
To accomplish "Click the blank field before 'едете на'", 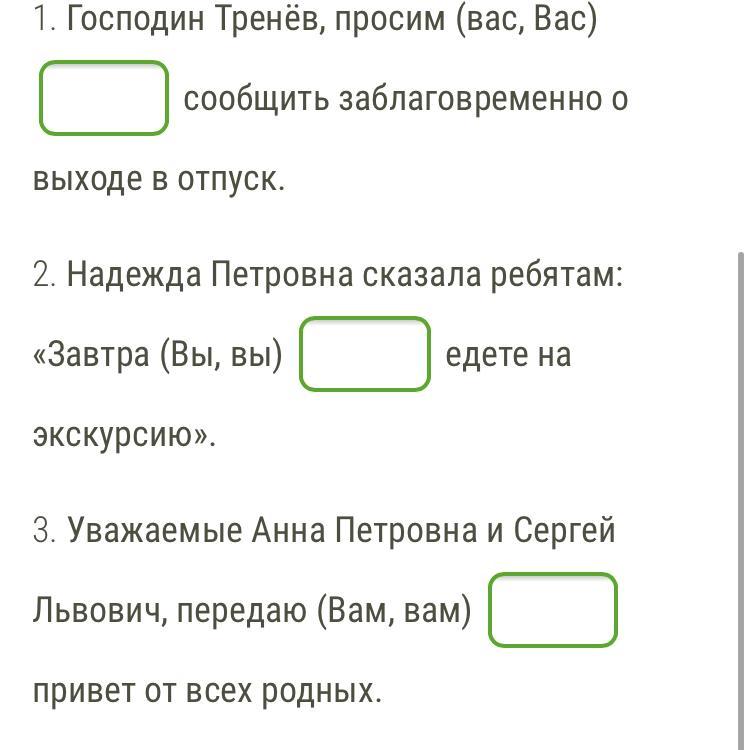I will (365, 354).
